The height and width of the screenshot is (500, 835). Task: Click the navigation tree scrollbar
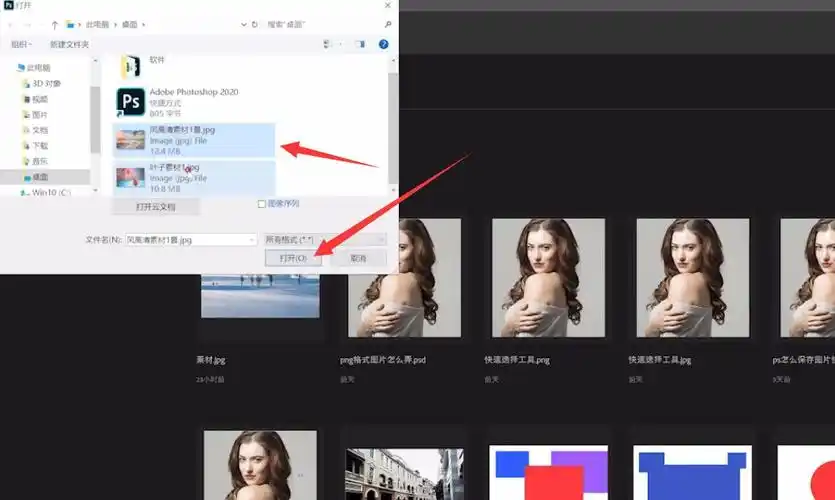pos(95,120)
